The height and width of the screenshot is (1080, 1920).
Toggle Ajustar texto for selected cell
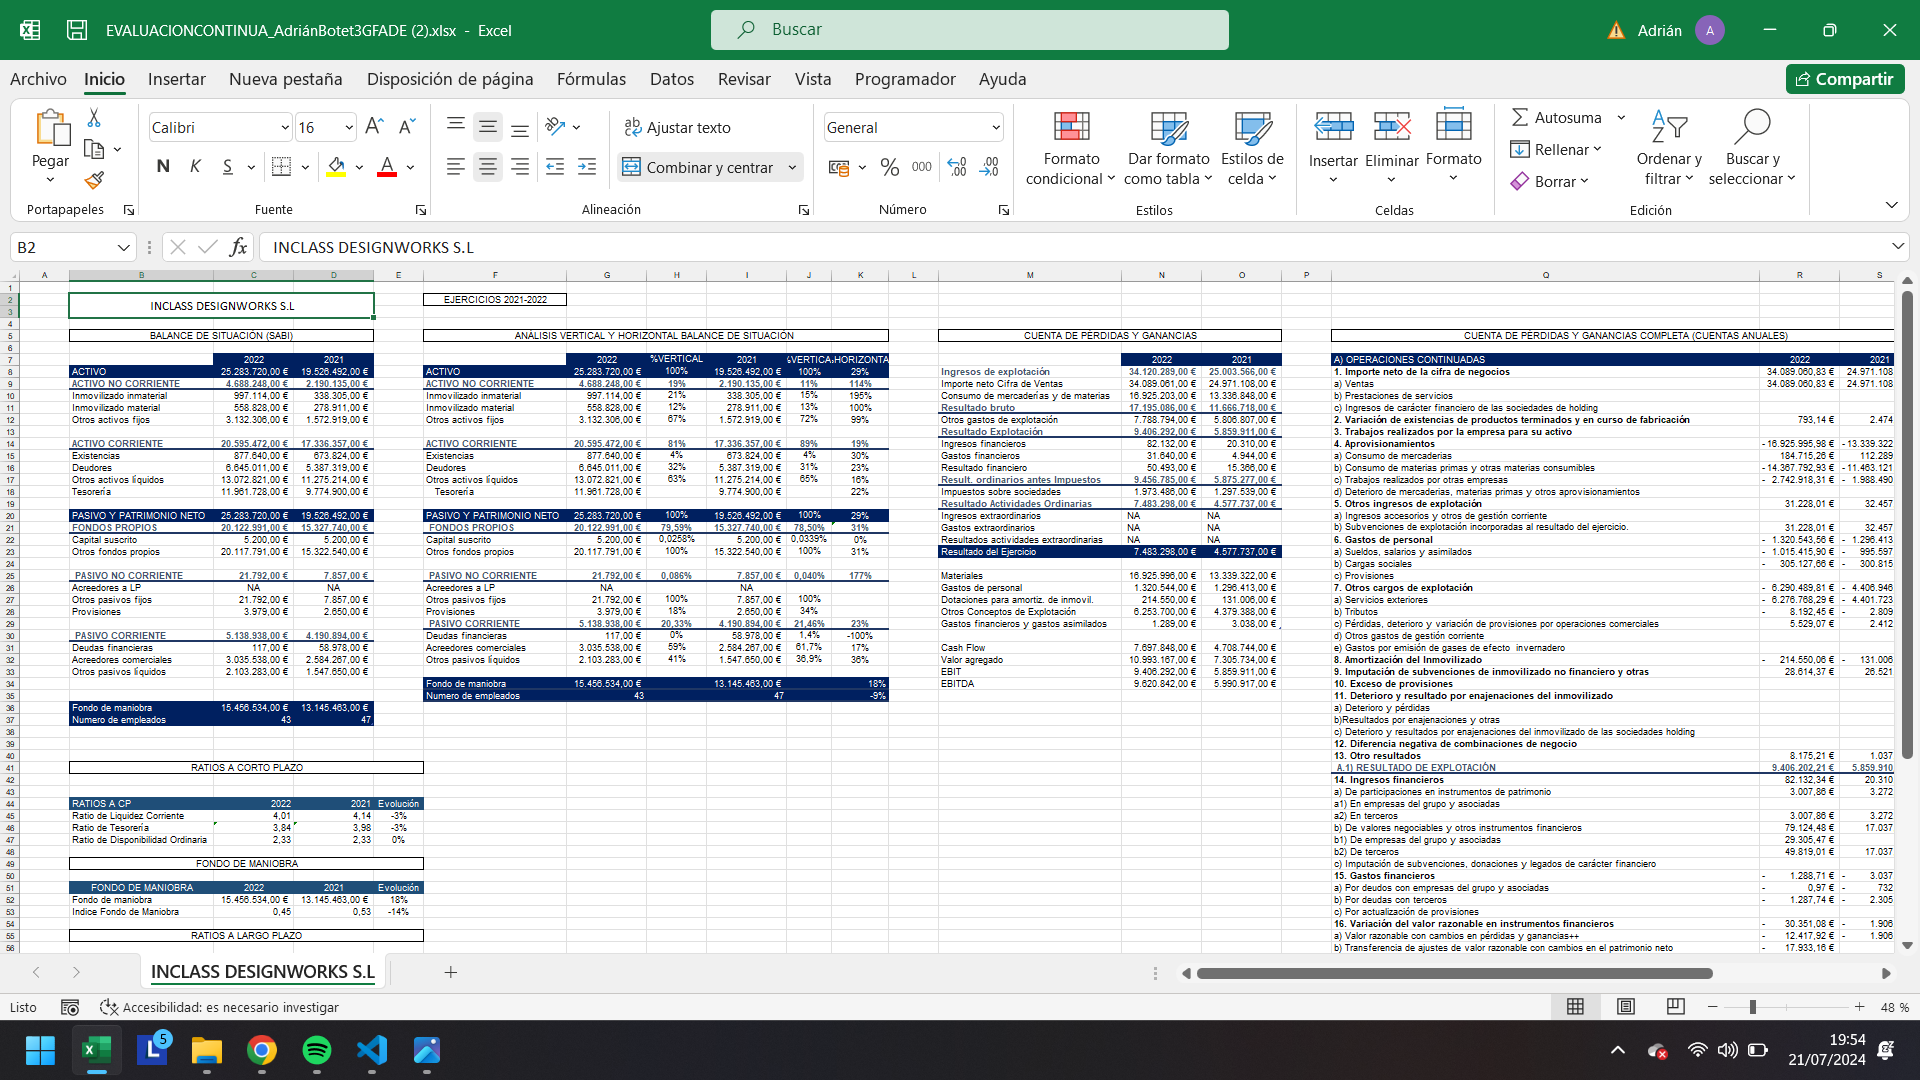tap(678, 127)
